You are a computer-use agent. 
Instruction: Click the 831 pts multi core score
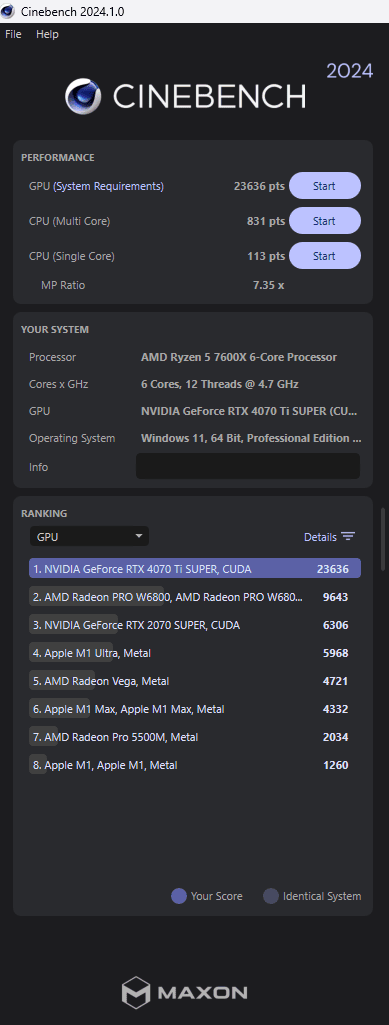(266, 221)
